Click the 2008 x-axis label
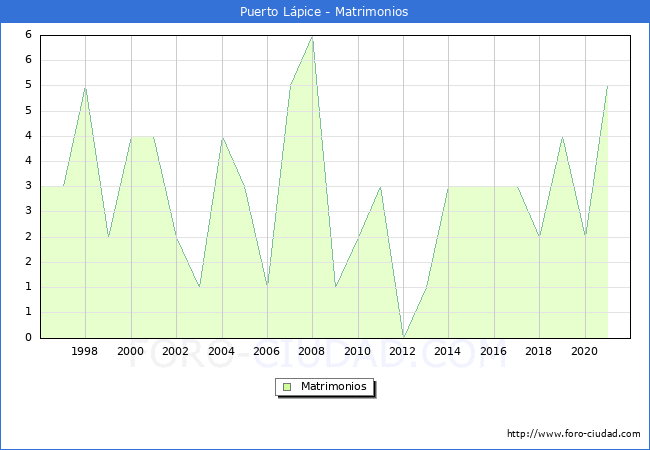The image size is (650, 450). point(312,351)
